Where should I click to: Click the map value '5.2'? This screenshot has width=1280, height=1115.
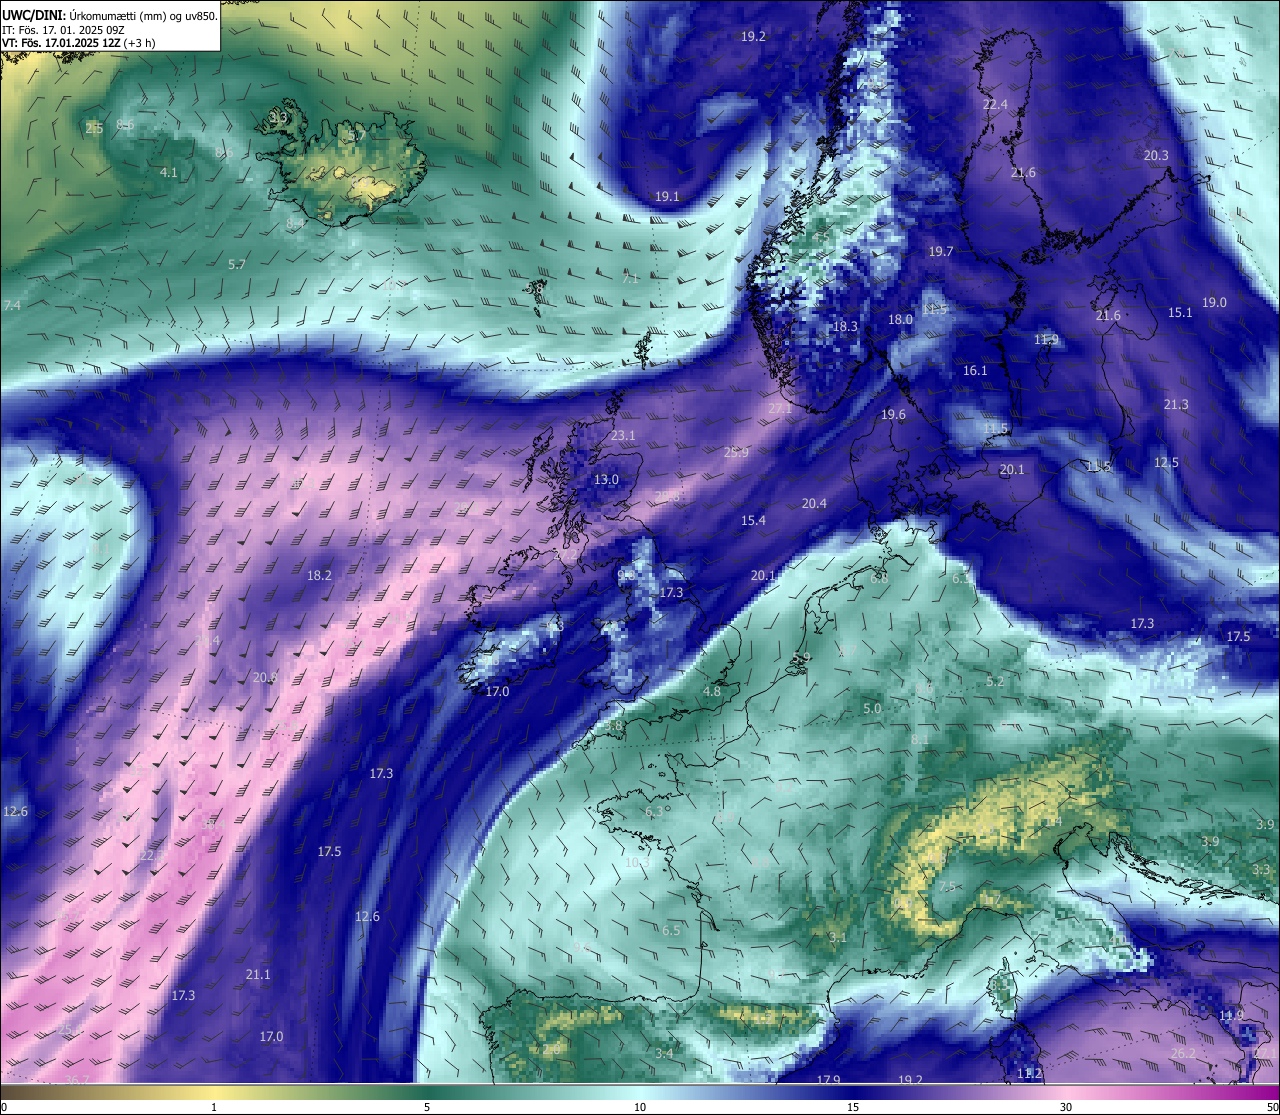pyautogui.click(x=995, y=681)
